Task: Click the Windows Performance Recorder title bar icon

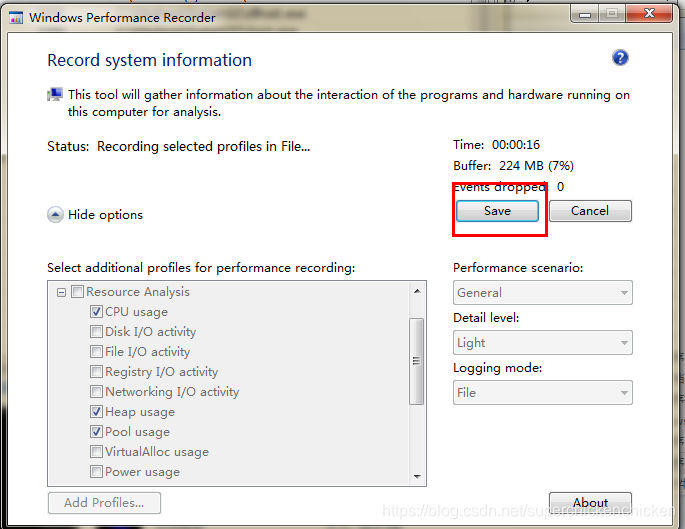Action: [x=16, y=17]
